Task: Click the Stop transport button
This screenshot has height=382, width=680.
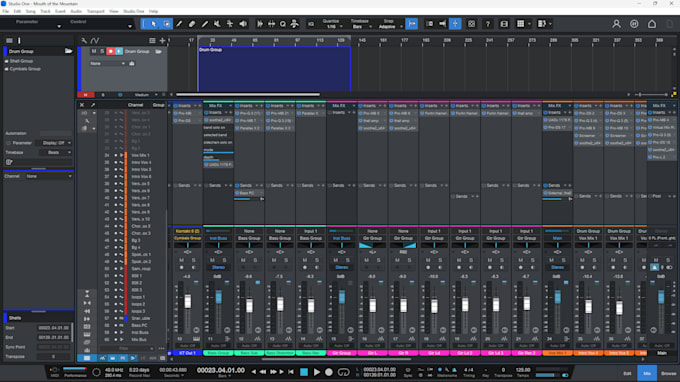Action: point(304,372)
